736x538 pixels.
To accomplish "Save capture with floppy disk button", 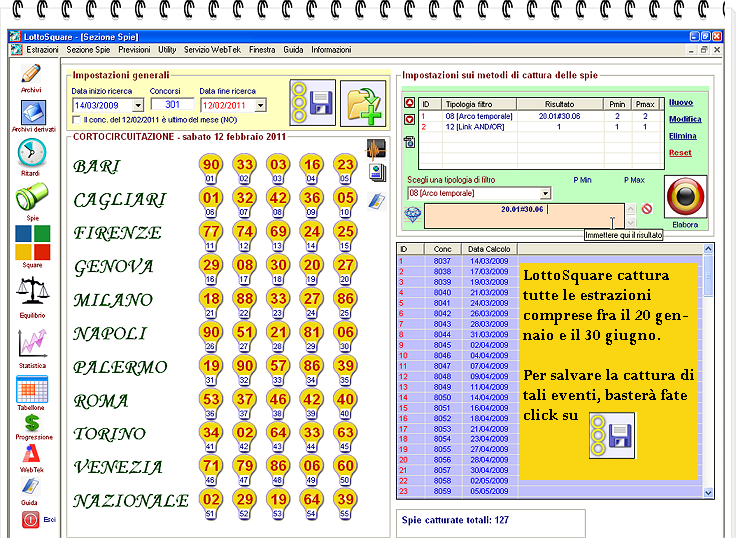I will tap(313, 102).
